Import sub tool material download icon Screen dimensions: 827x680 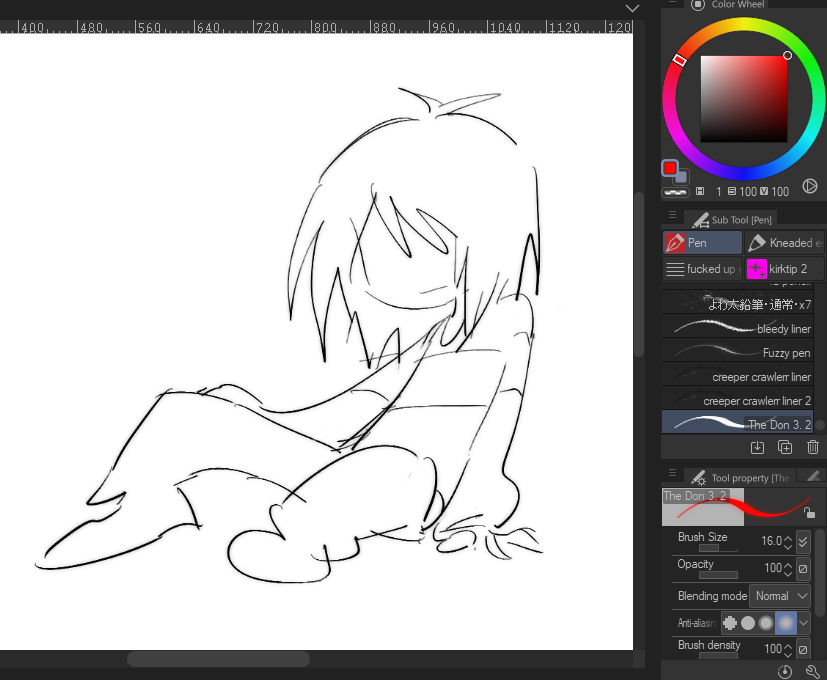pos(757,447)
